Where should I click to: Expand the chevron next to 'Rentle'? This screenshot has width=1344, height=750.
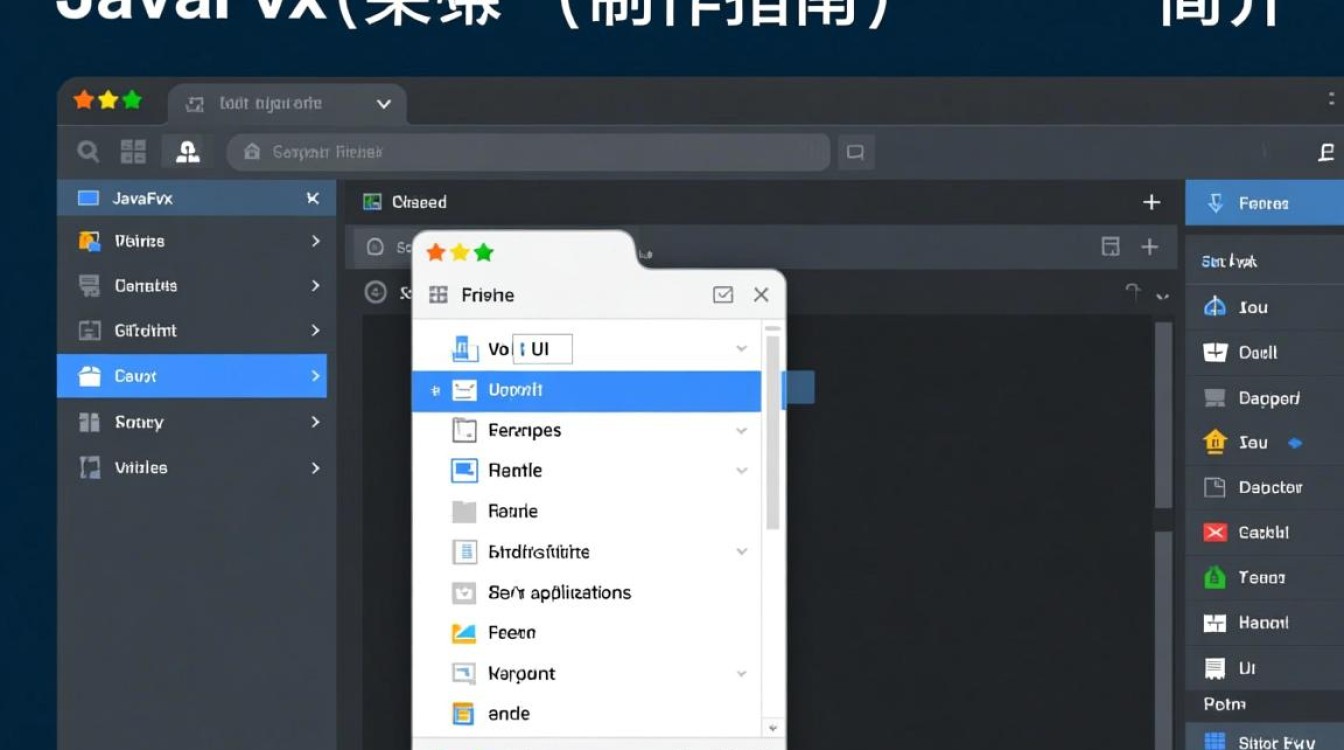coord(741,470)
